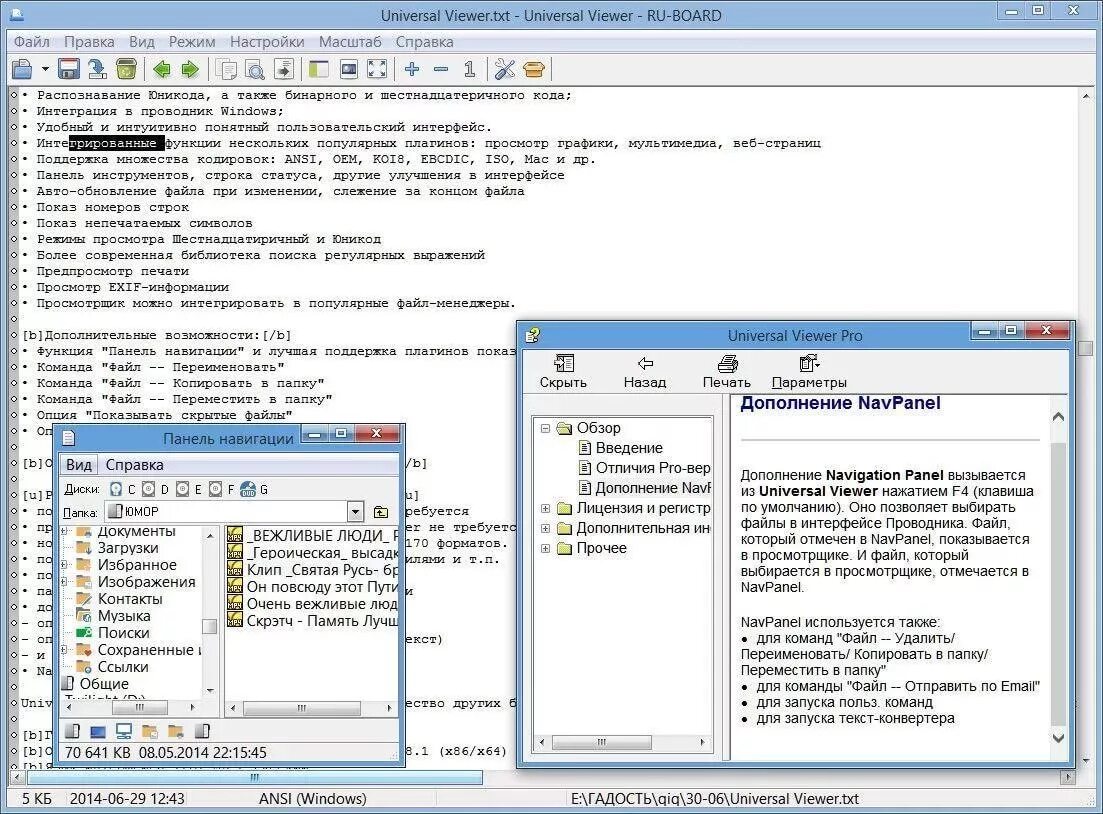Select drive D in navigation panel

[155, 489]
